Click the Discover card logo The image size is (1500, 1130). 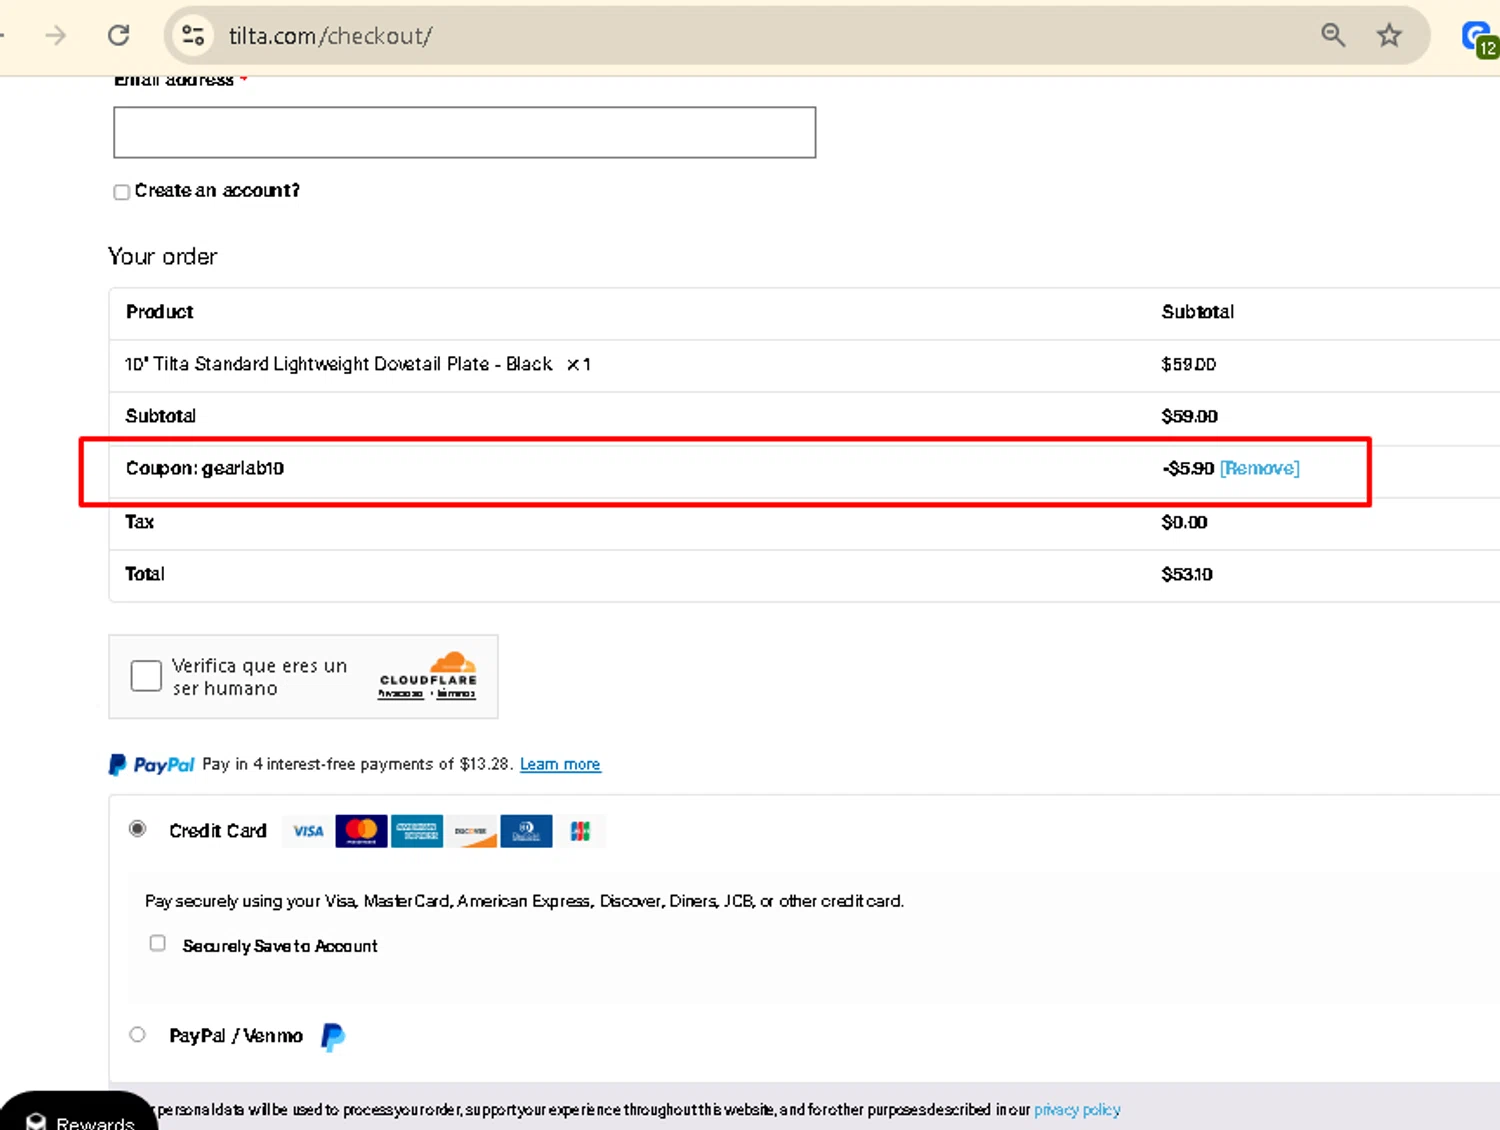[x=471, y=831]
